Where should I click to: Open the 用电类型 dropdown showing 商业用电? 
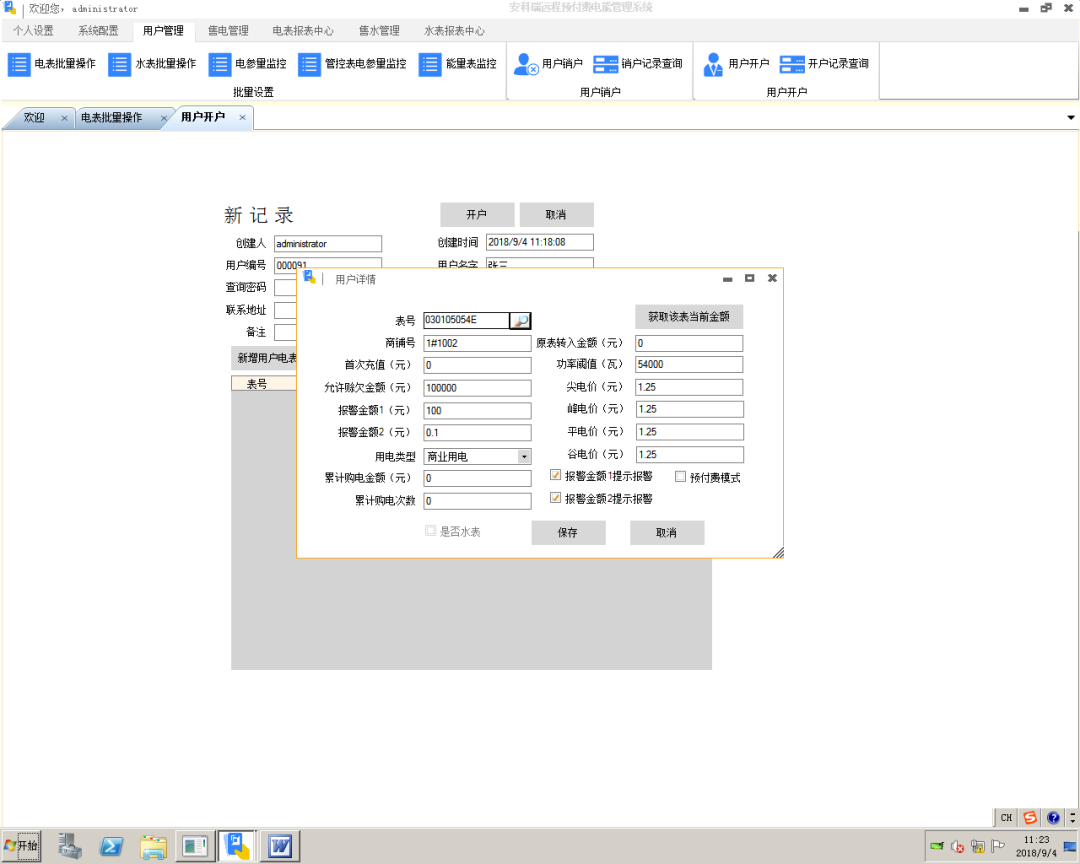click(x=525, y=455)
